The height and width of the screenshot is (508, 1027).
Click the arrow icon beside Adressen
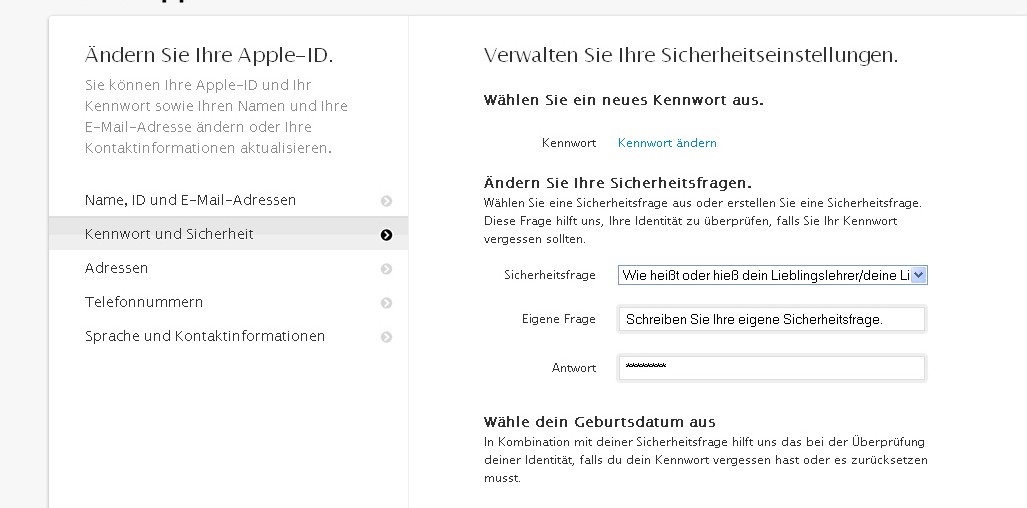[x=386, y=269]
